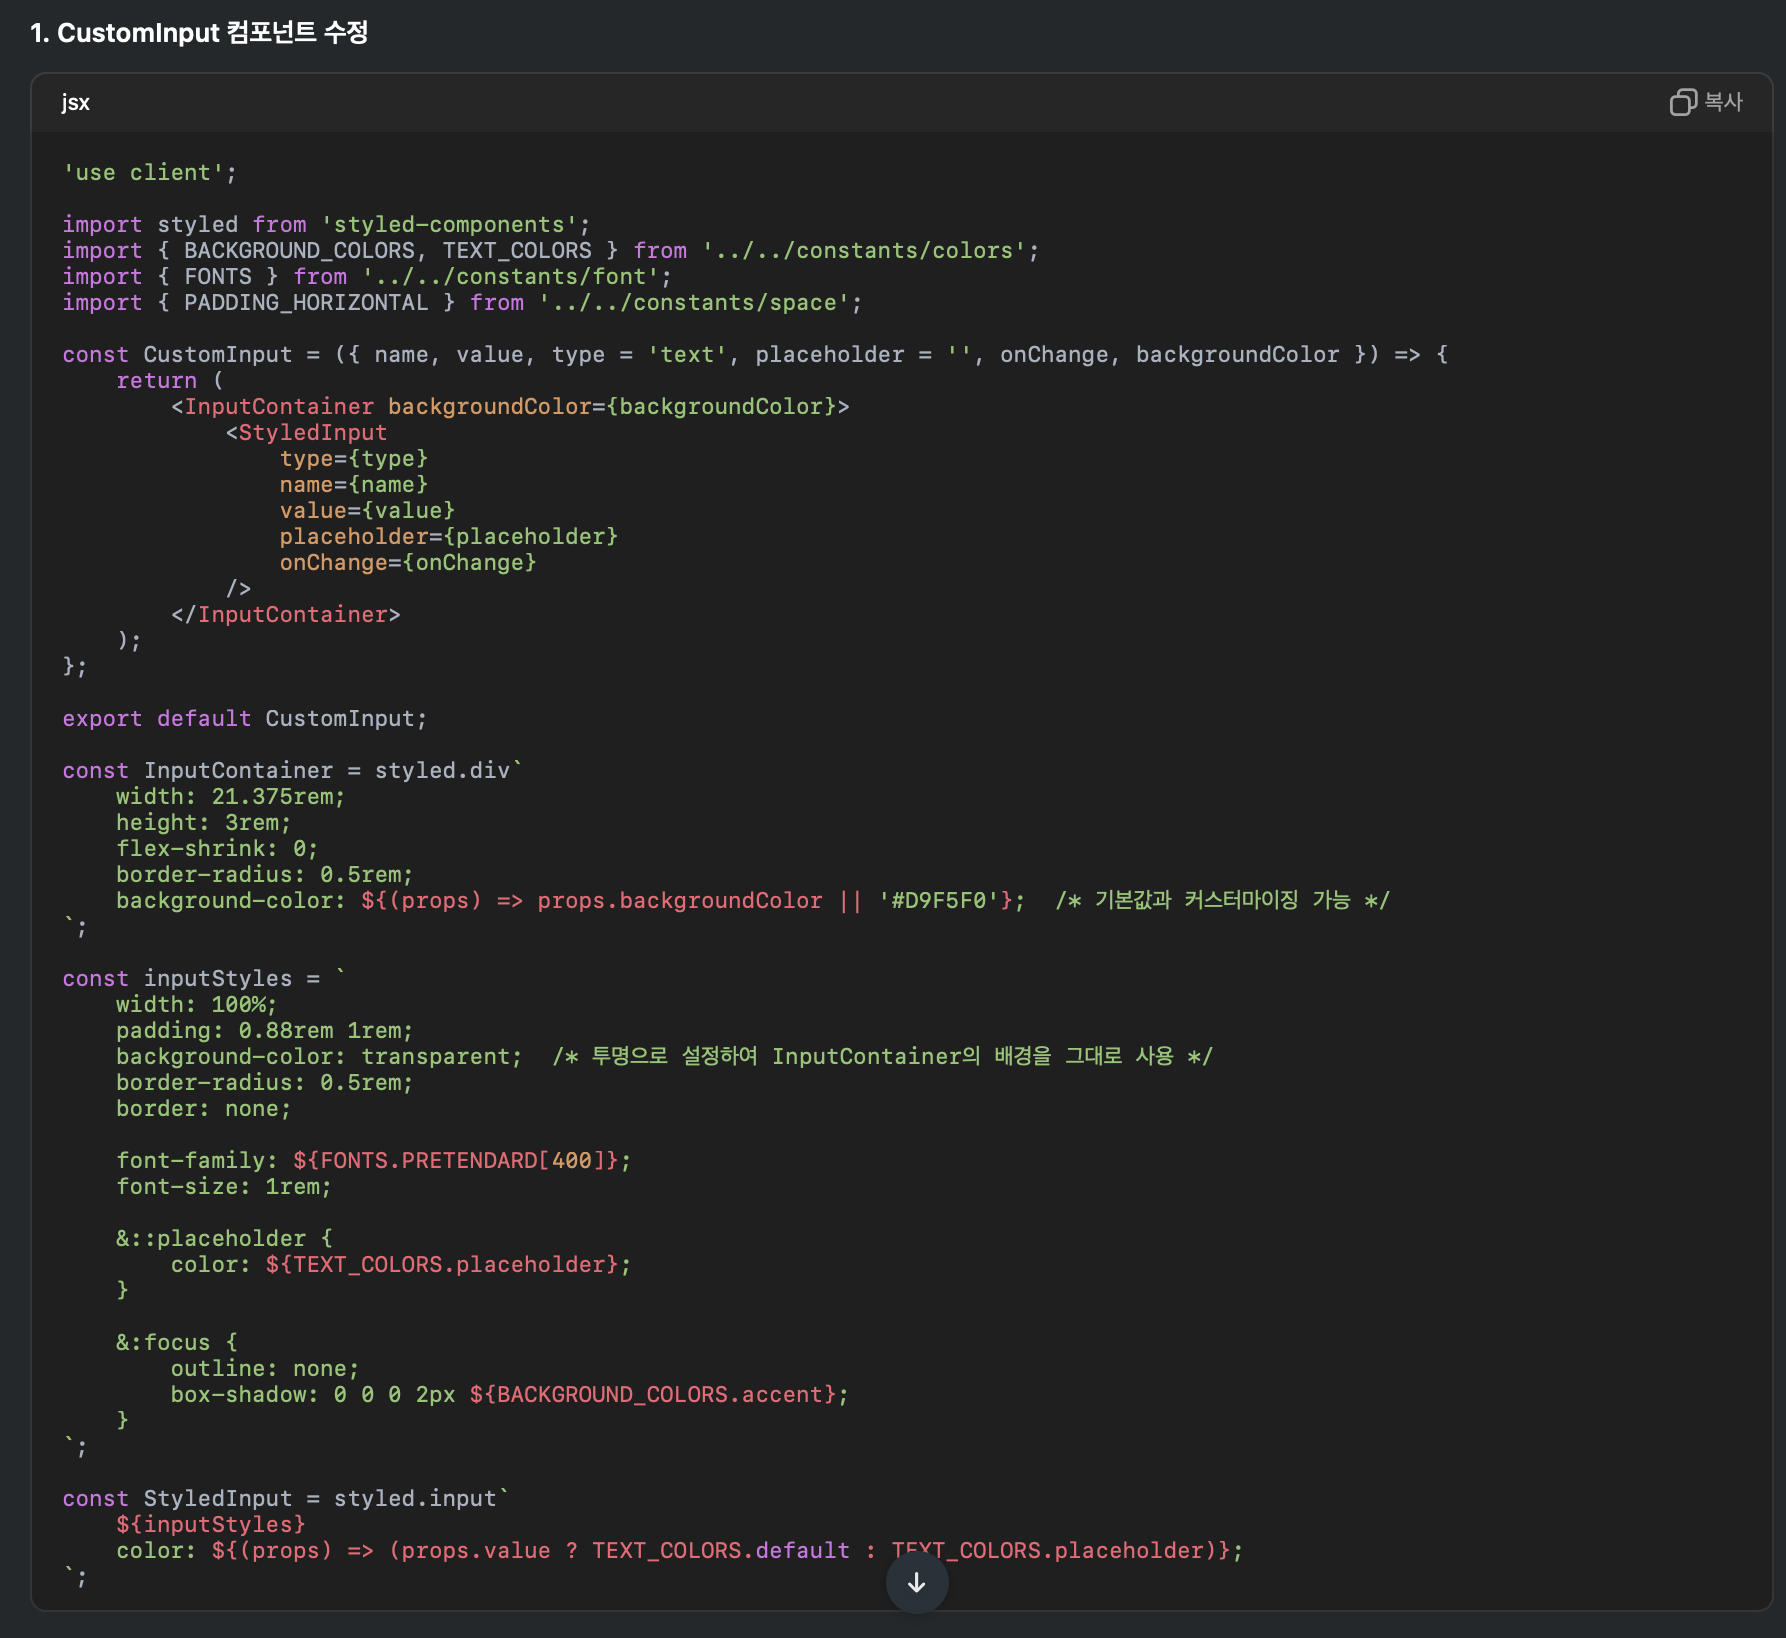Click the heading '1. CustomInput 컴포넌트 수정'
The image size is (1786, 1638).
point(199,33)
